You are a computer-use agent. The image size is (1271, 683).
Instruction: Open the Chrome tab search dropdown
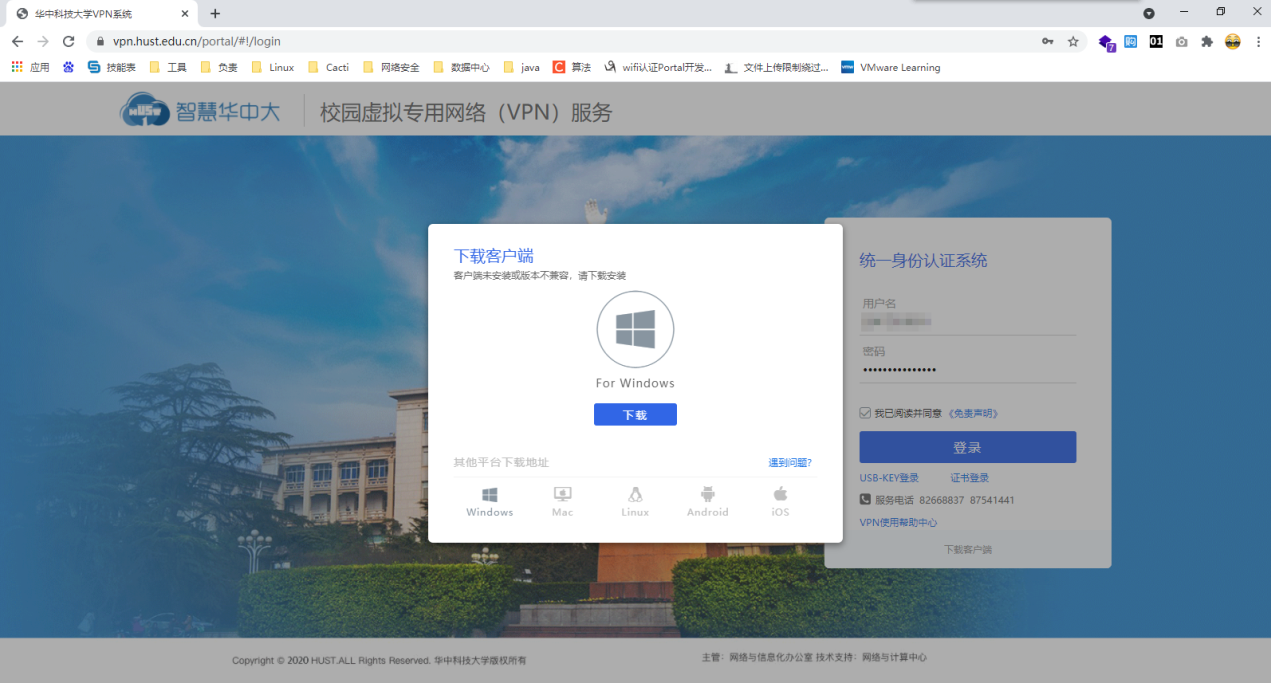[1149, 13]
